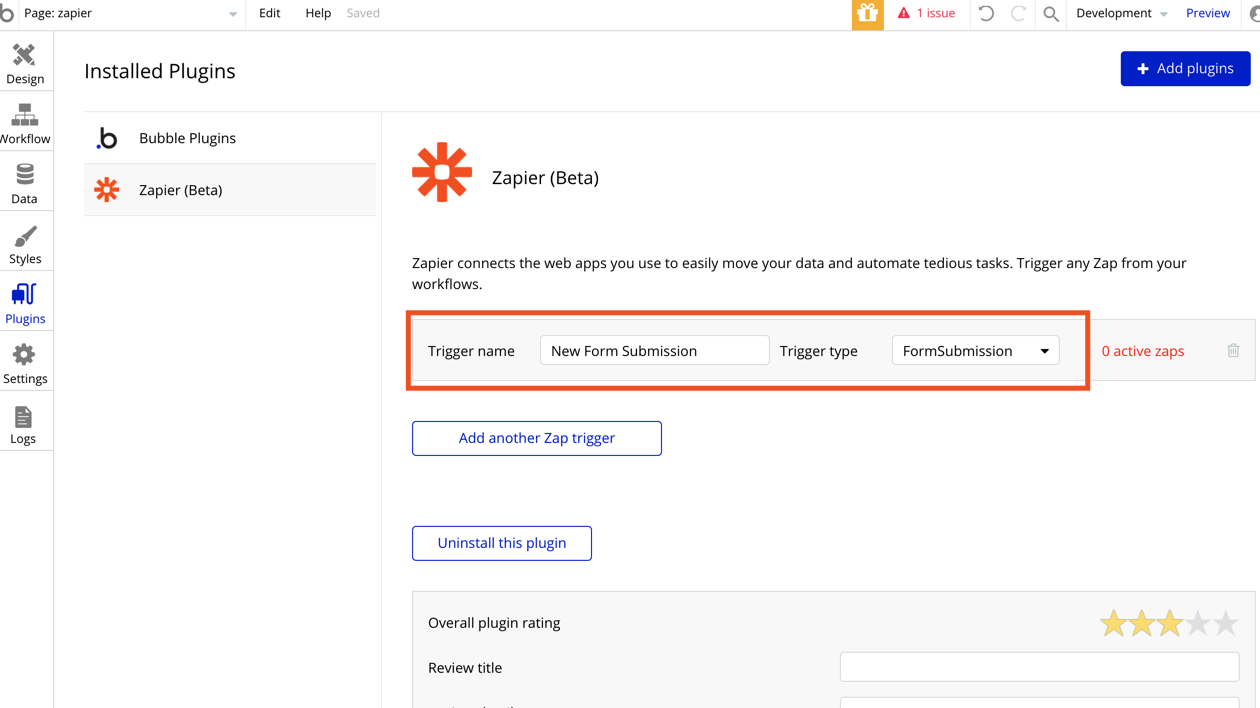Select Bubble Plugins in installed list
This screenshot has height=708, width=1260.
click(x=230, y=138)
